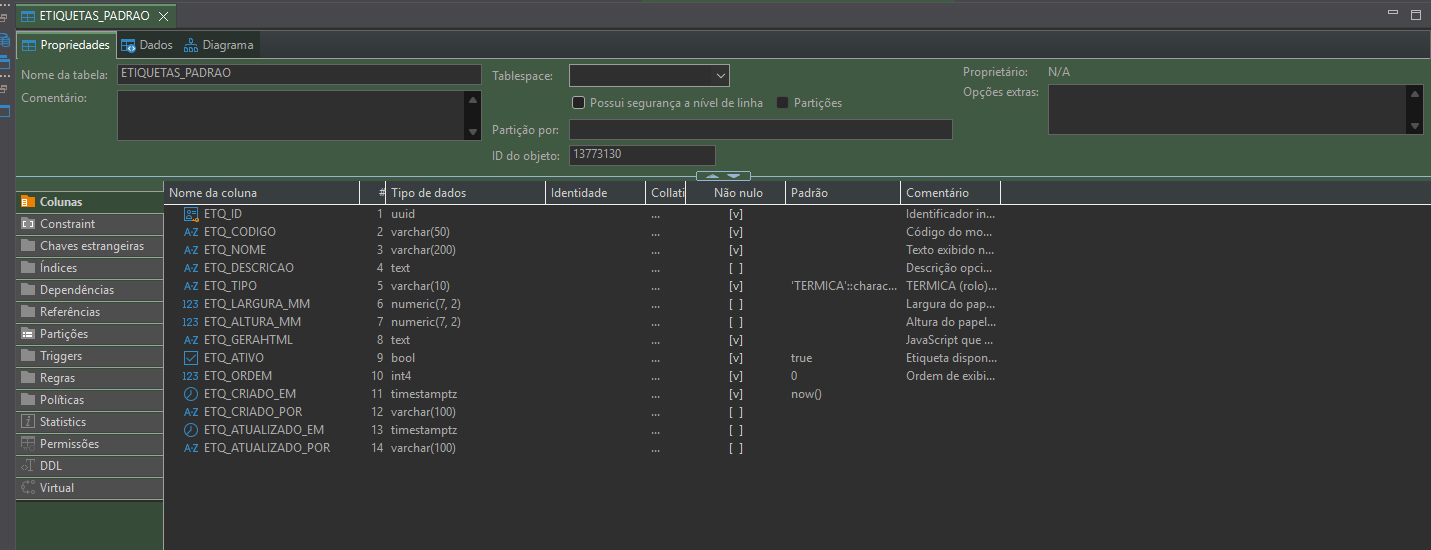Toggle the Partições checkbox
Image resolution: width=1431 pixels, height=550 pixels.
[783, 103]
